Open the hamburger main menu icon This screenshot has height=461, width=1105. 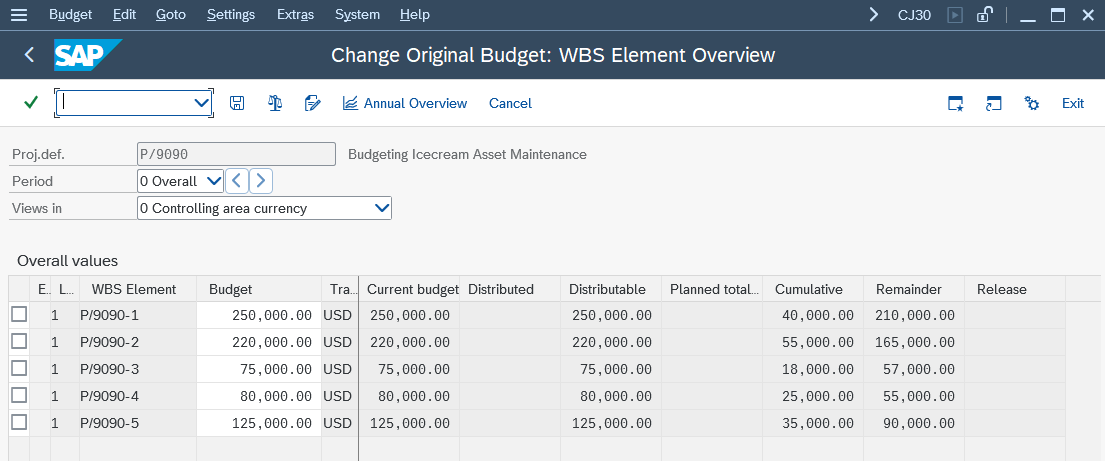pyautogui.click(x=20, y=15)
